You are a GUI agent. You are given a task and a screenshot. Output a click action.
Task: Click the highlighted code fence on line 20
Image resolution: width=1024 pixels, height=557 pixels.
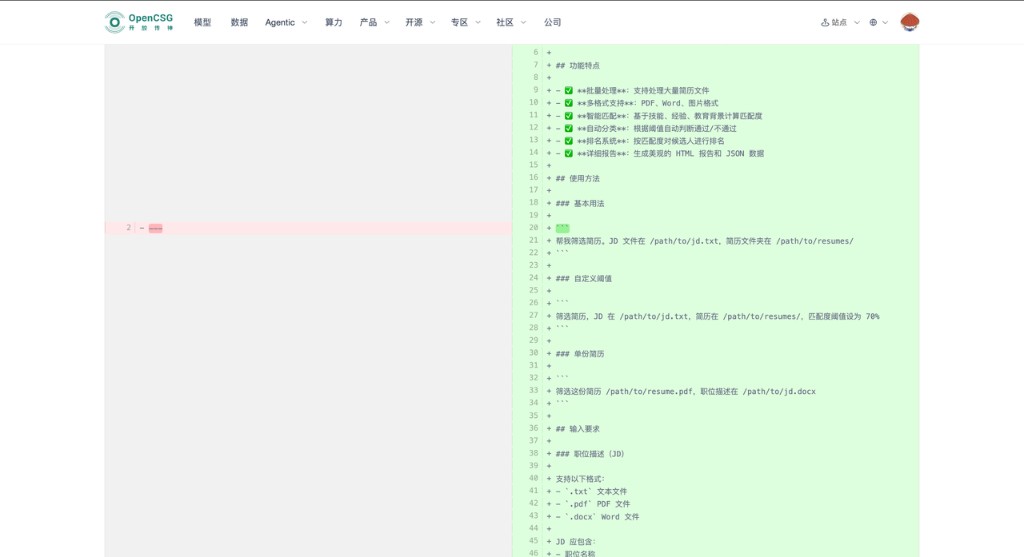pos(562,228)
